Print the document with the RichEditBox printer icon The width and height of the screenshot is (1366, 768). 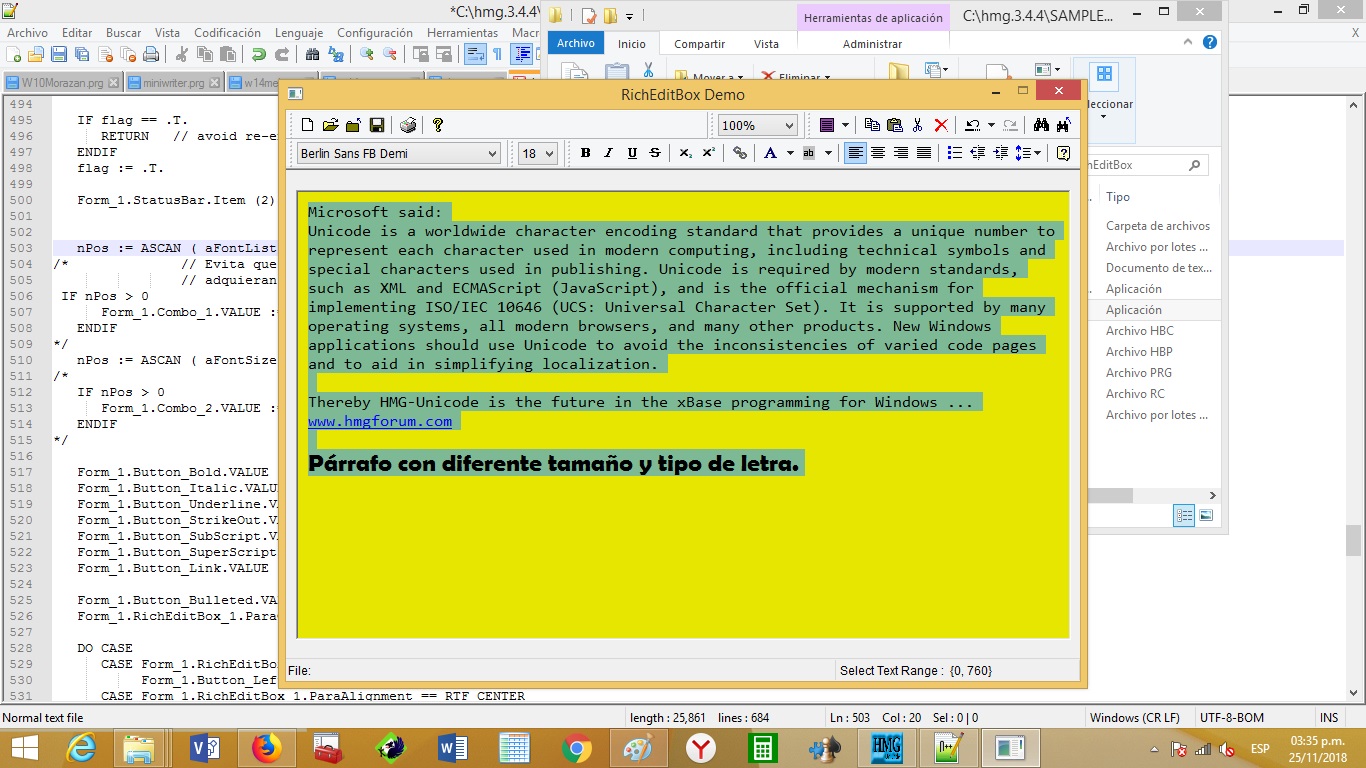coord(408,125)
